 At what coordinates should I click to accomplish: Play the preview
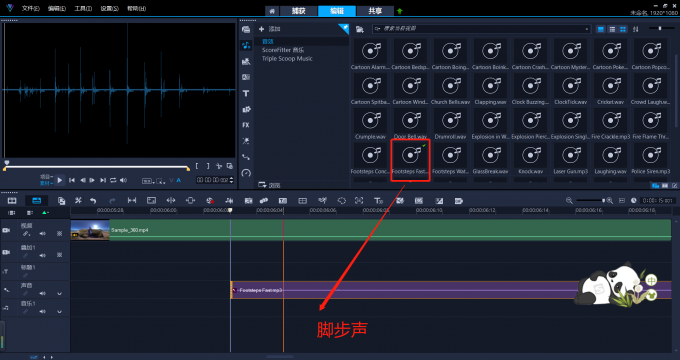[60, 180]
